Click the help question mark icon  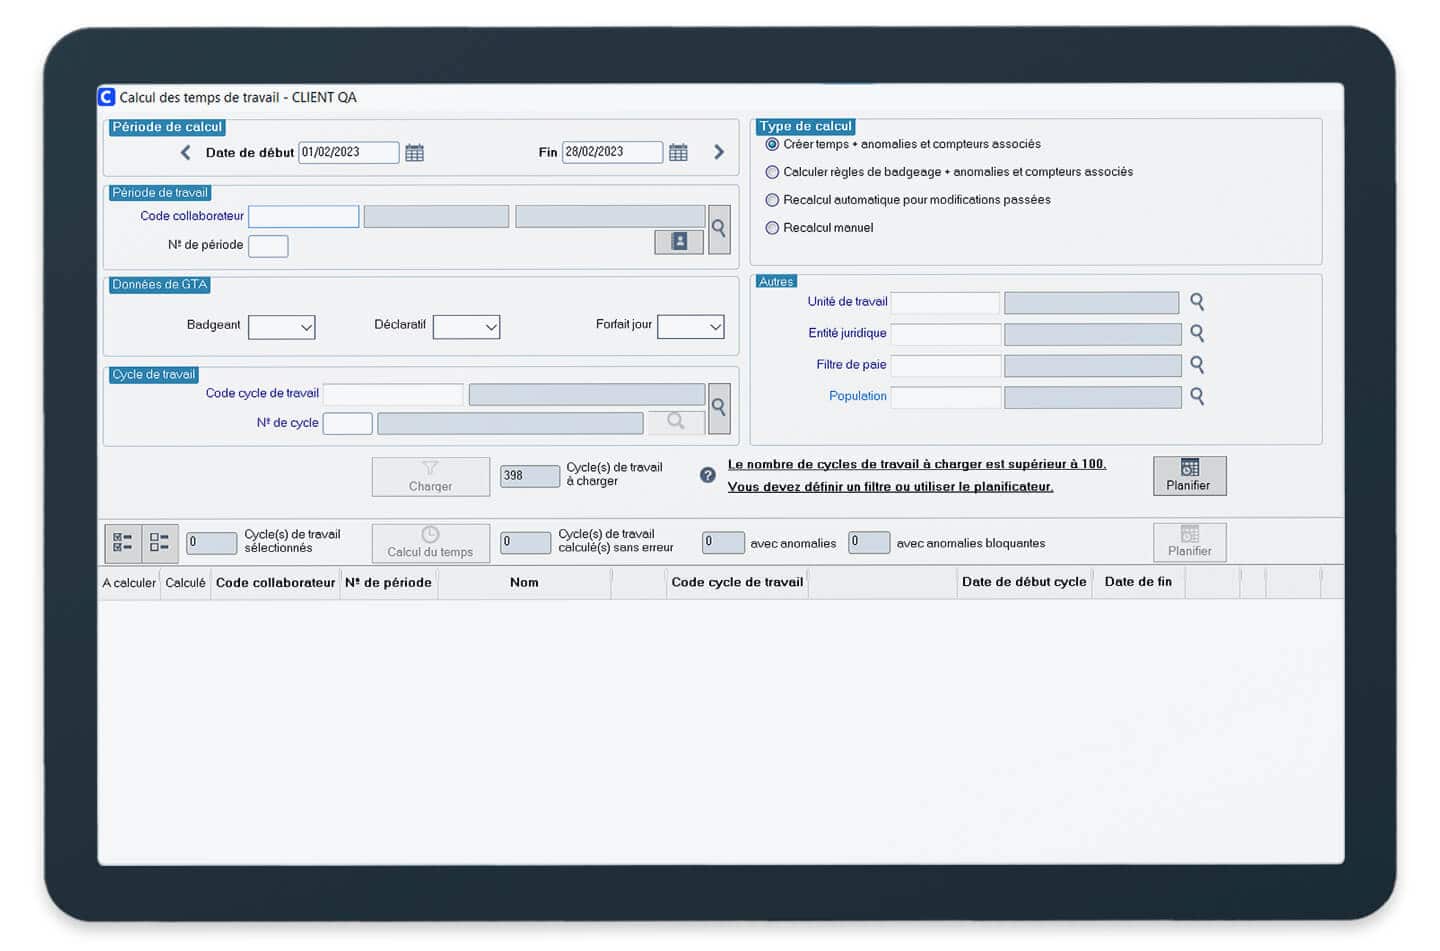[708, 475]
